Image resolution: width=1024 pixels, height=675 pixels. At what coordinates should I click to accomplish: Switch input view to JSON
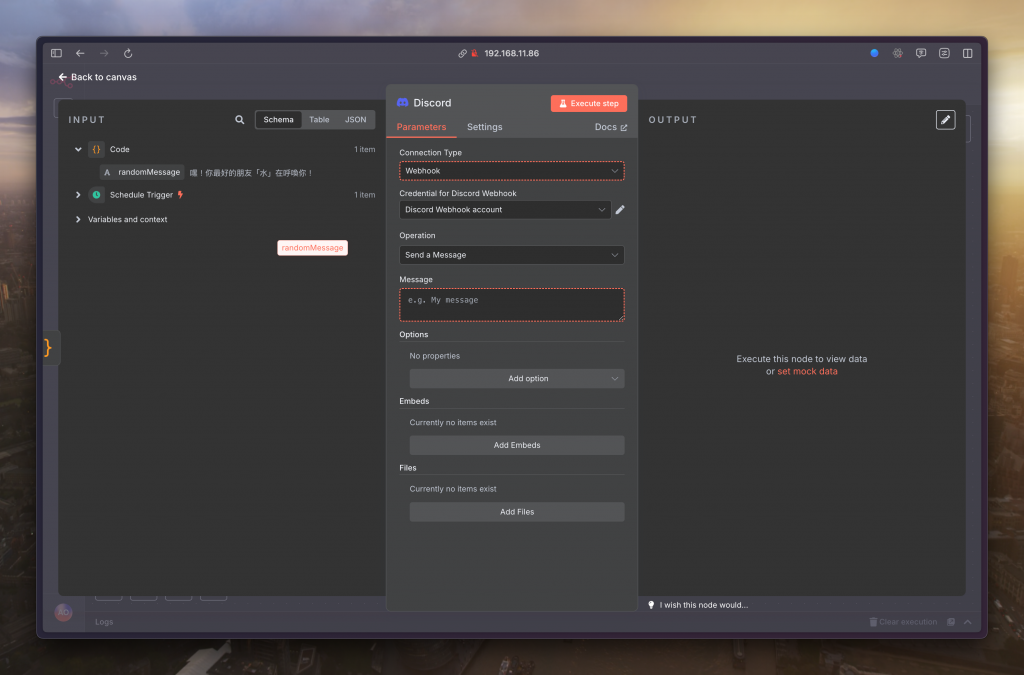(x=355, y=119)
